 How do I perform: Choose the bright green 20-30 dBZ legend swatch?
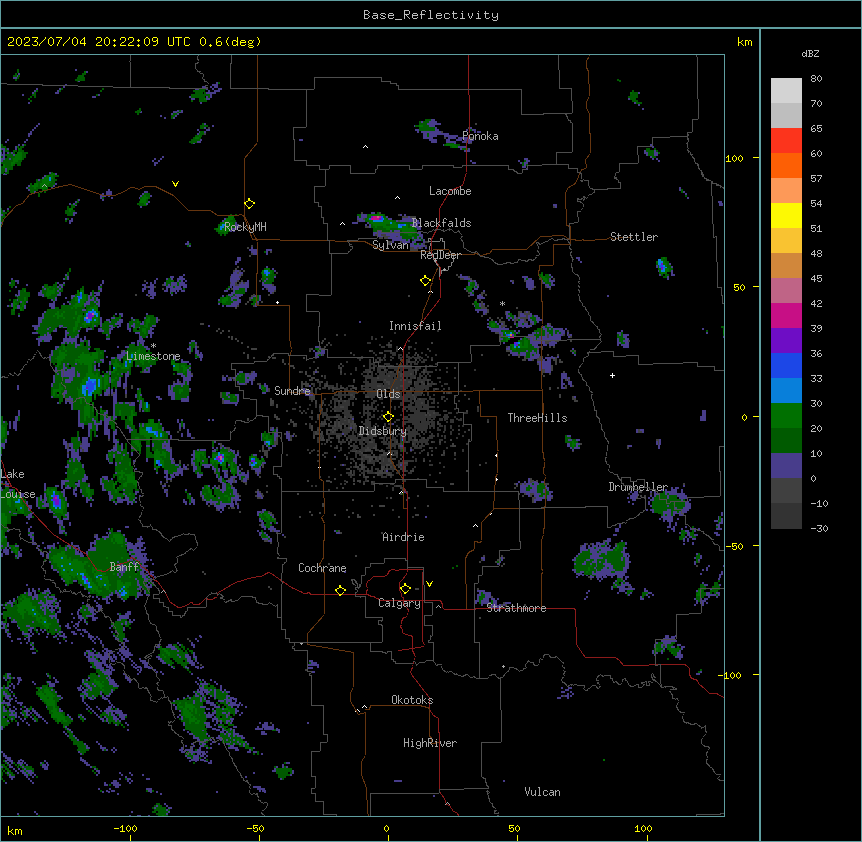click(x=786, y=416)
